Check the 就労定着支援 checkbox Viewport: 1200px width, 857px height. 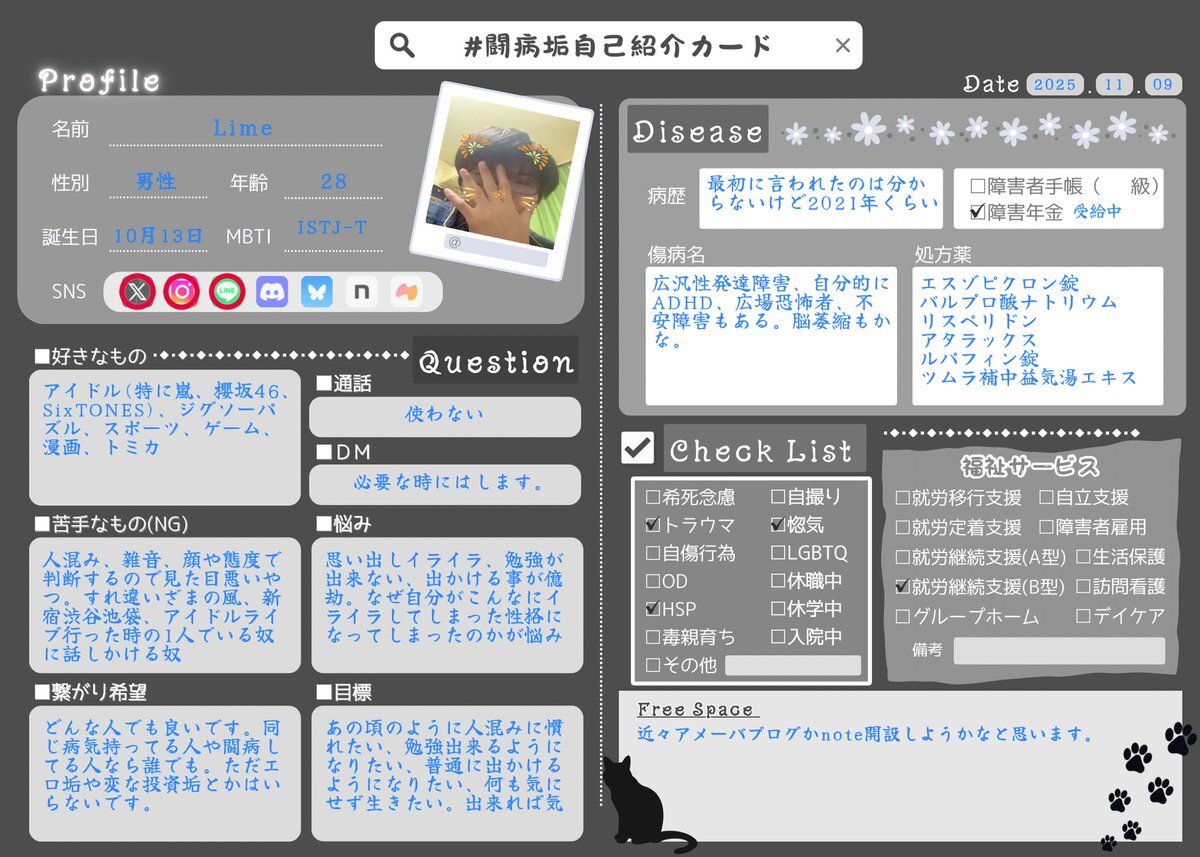pyautogui.click(x=902, y=527)
